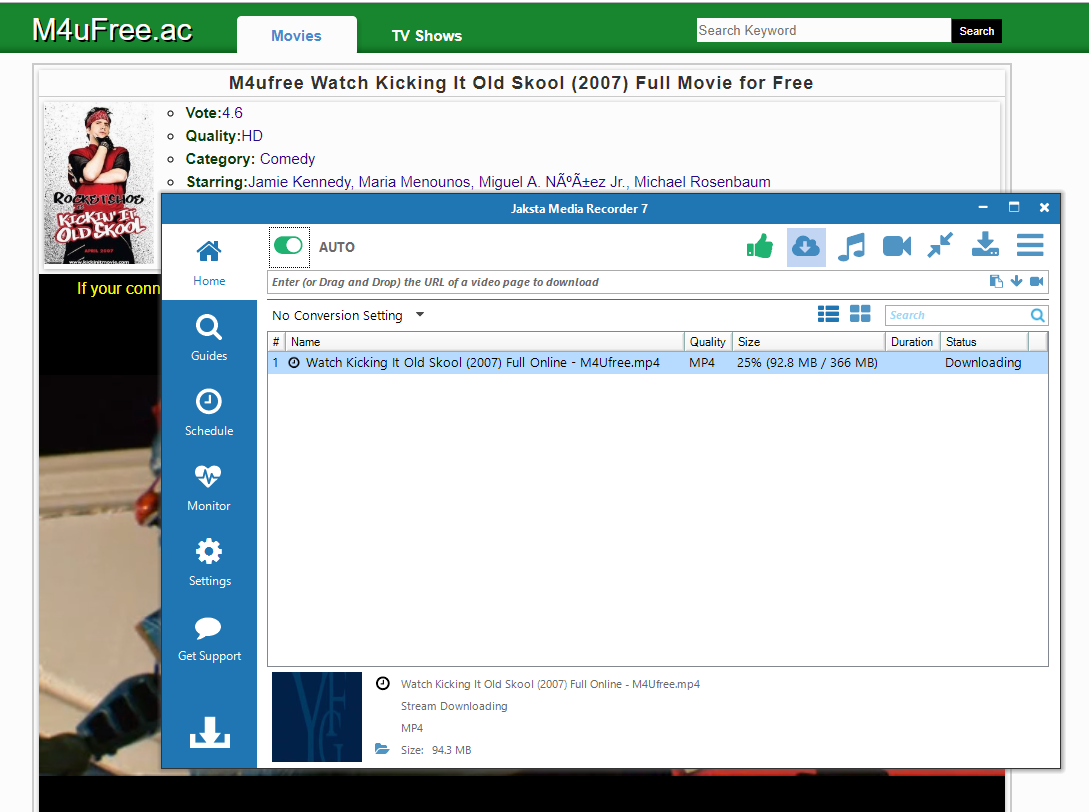The image size is (1089, 812).
Task: Click the down arrow download URL icon
Action: tap(1016, 281)
